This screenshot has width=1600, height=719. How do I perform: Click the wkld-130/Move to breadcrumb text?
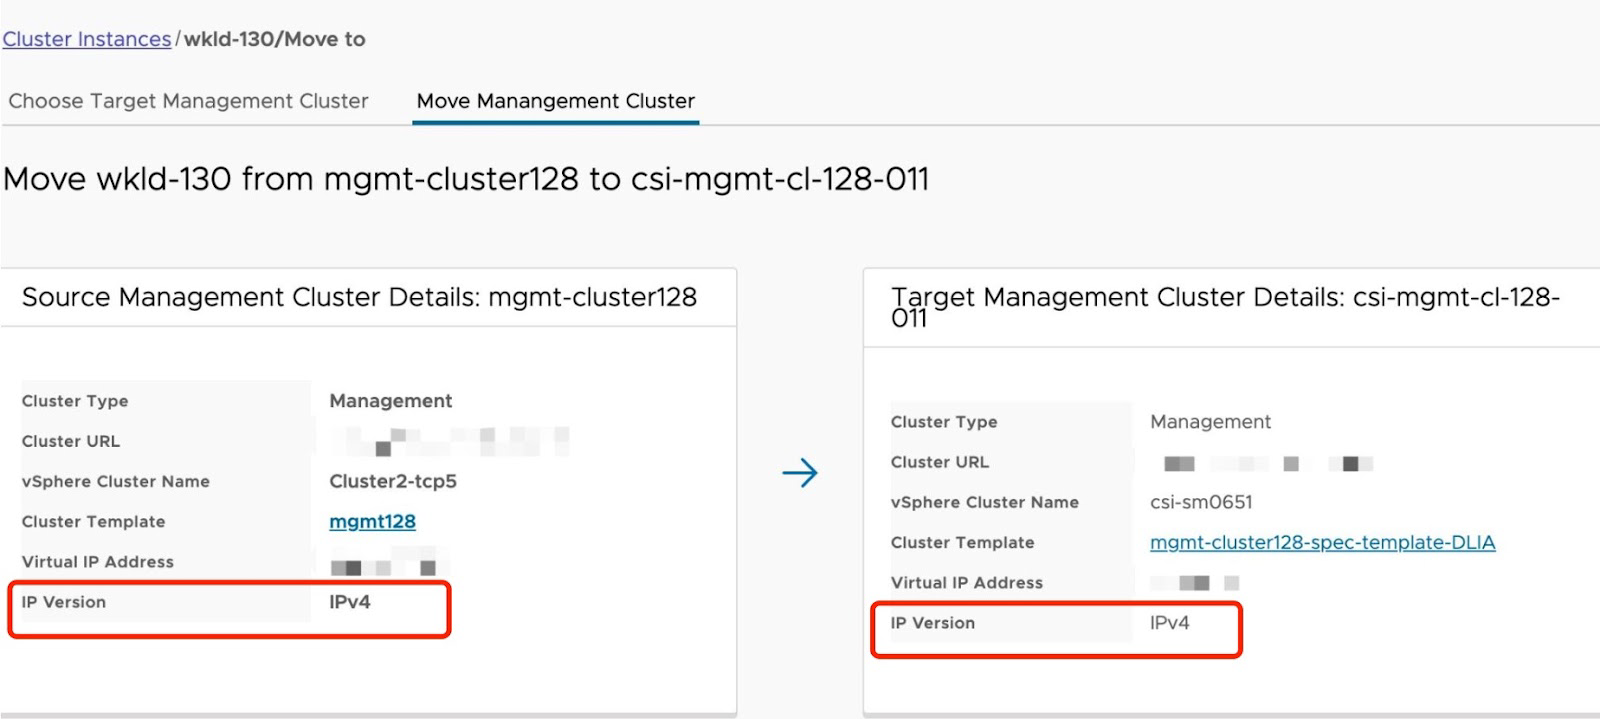[x=275, y=39]
